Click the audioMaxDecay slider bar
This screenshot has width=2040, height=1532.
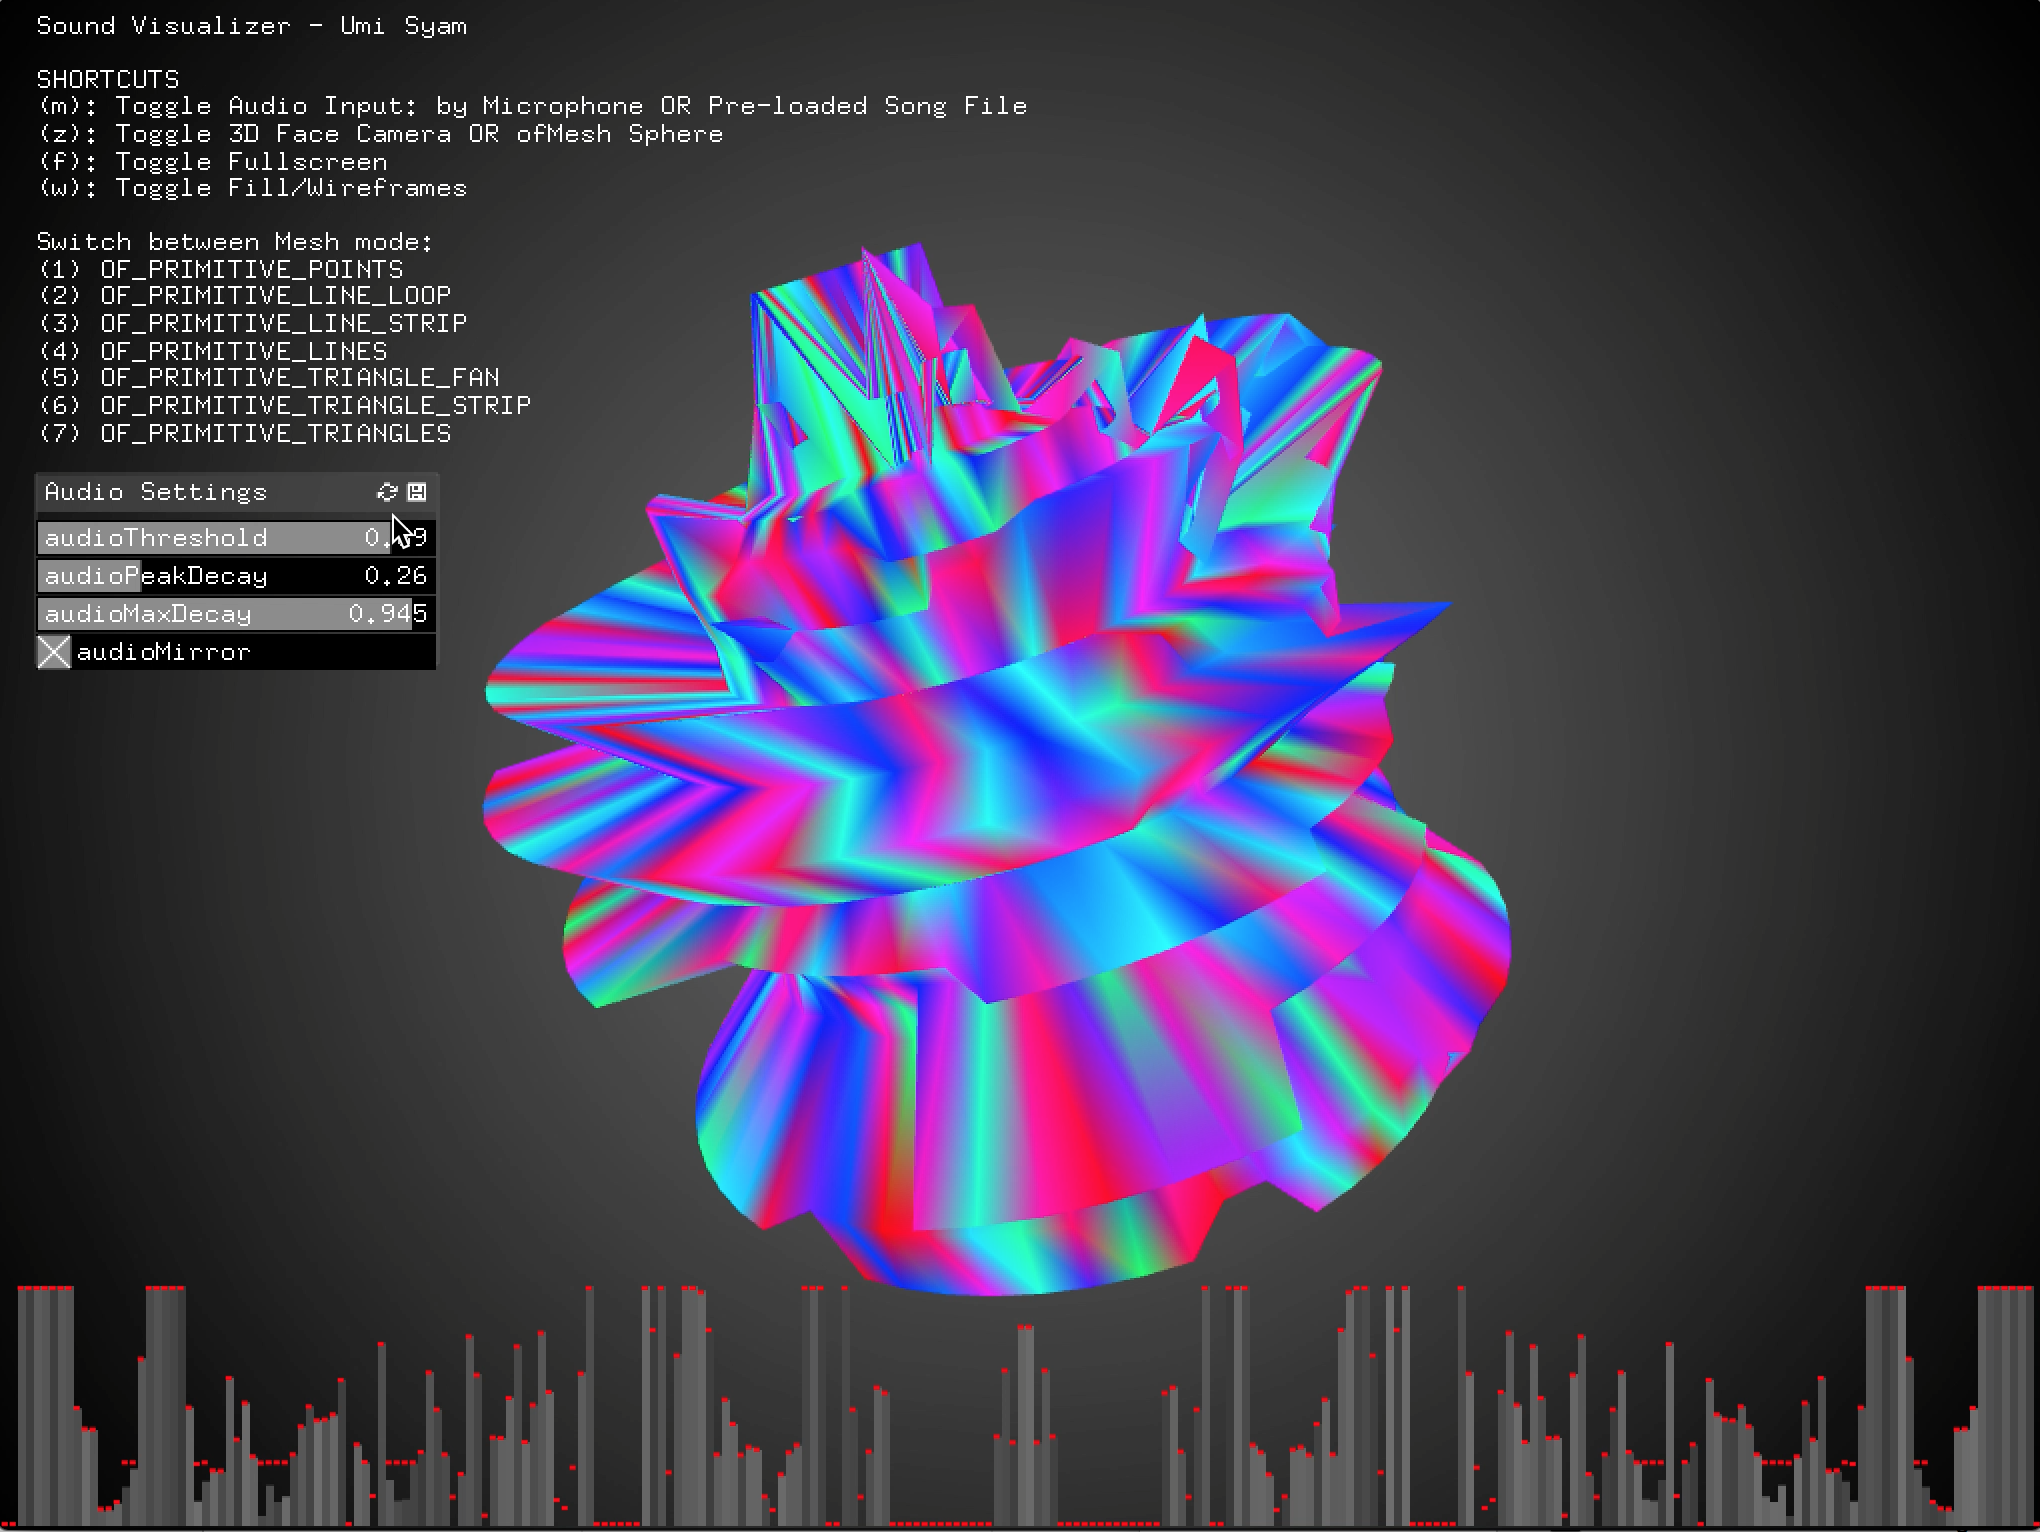(236, 614)
